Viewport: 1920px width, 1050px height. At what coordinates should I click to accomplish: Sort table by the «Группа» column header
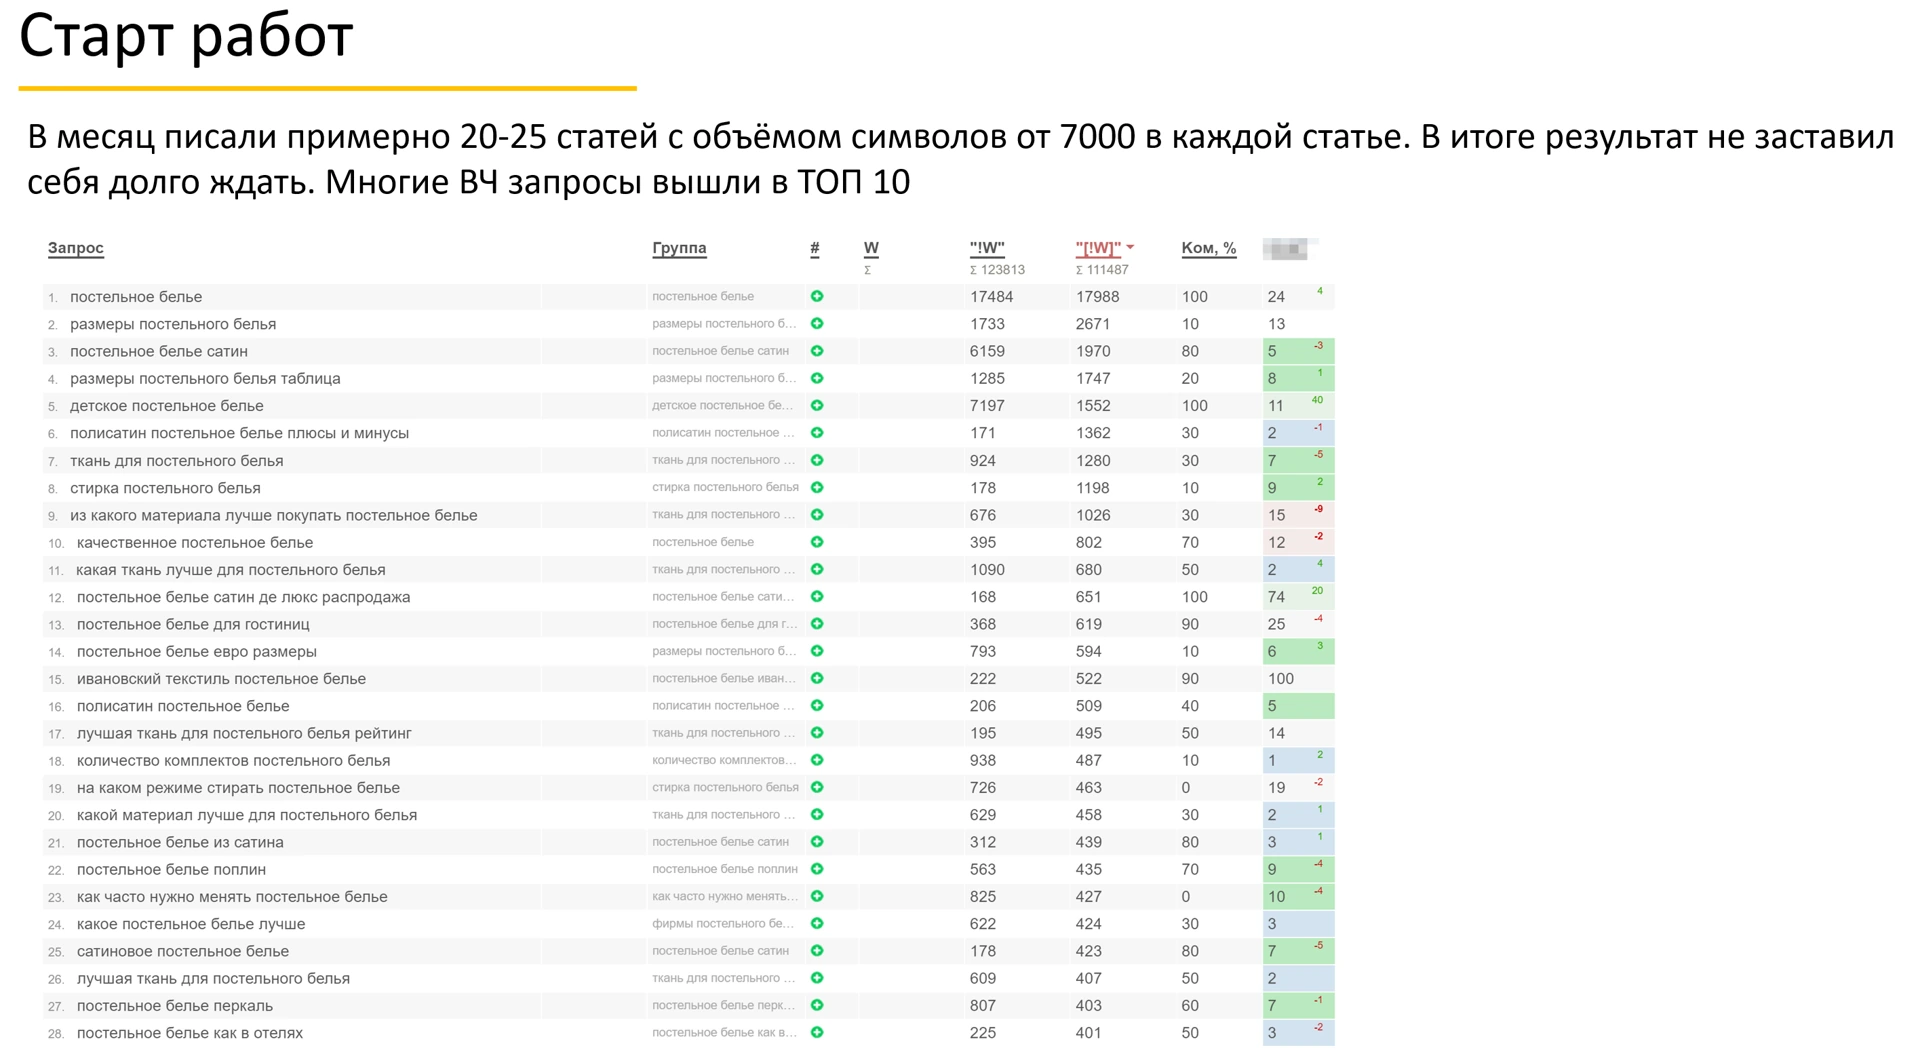click(679, 248)
